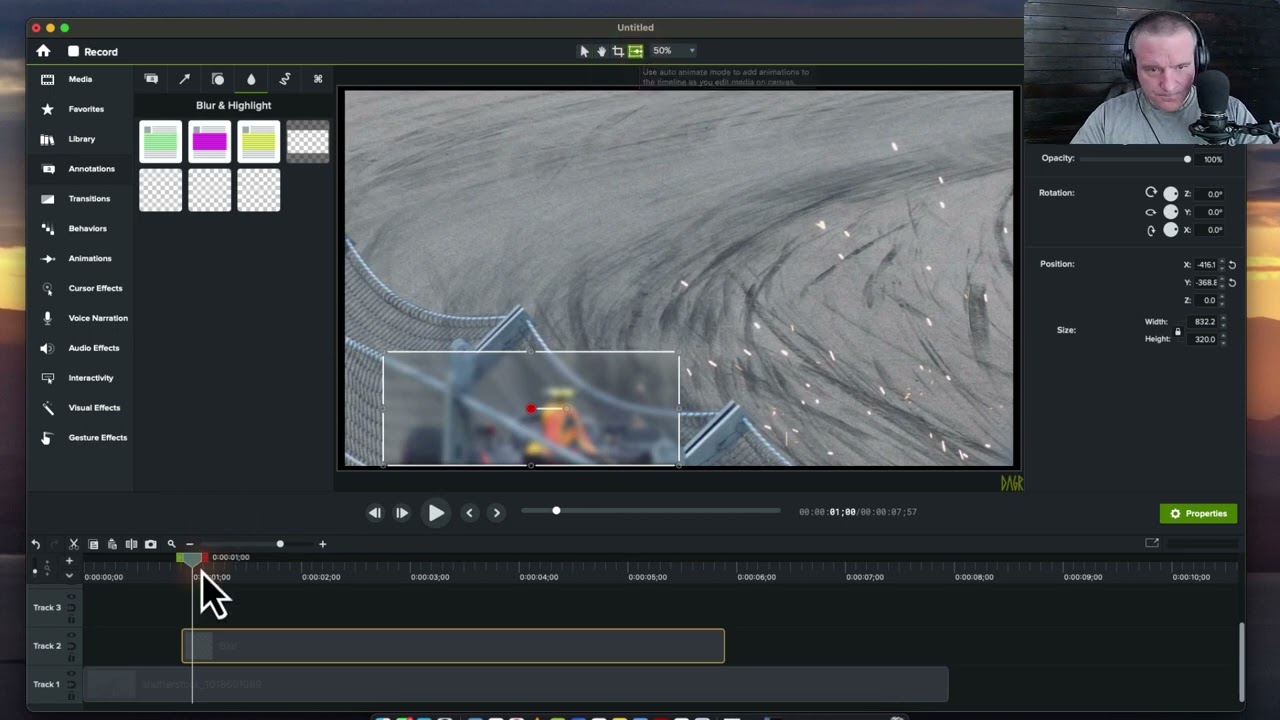1280x720 pixels.
Task: Open the Animations panel
Action: (x=90, y=259)
